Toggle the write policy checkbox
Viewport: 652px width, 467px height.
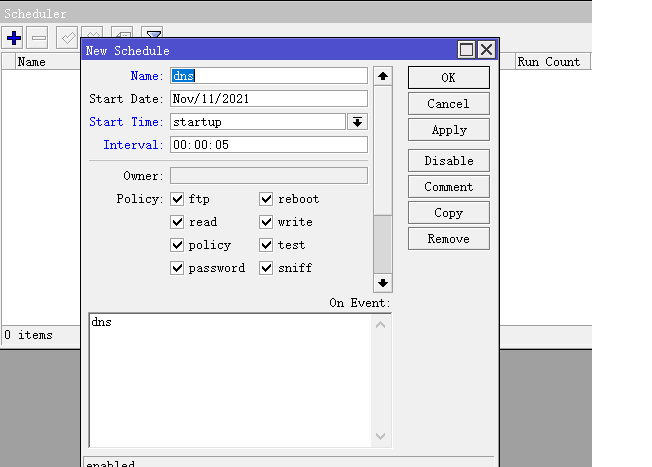click(x=267, y=222)
